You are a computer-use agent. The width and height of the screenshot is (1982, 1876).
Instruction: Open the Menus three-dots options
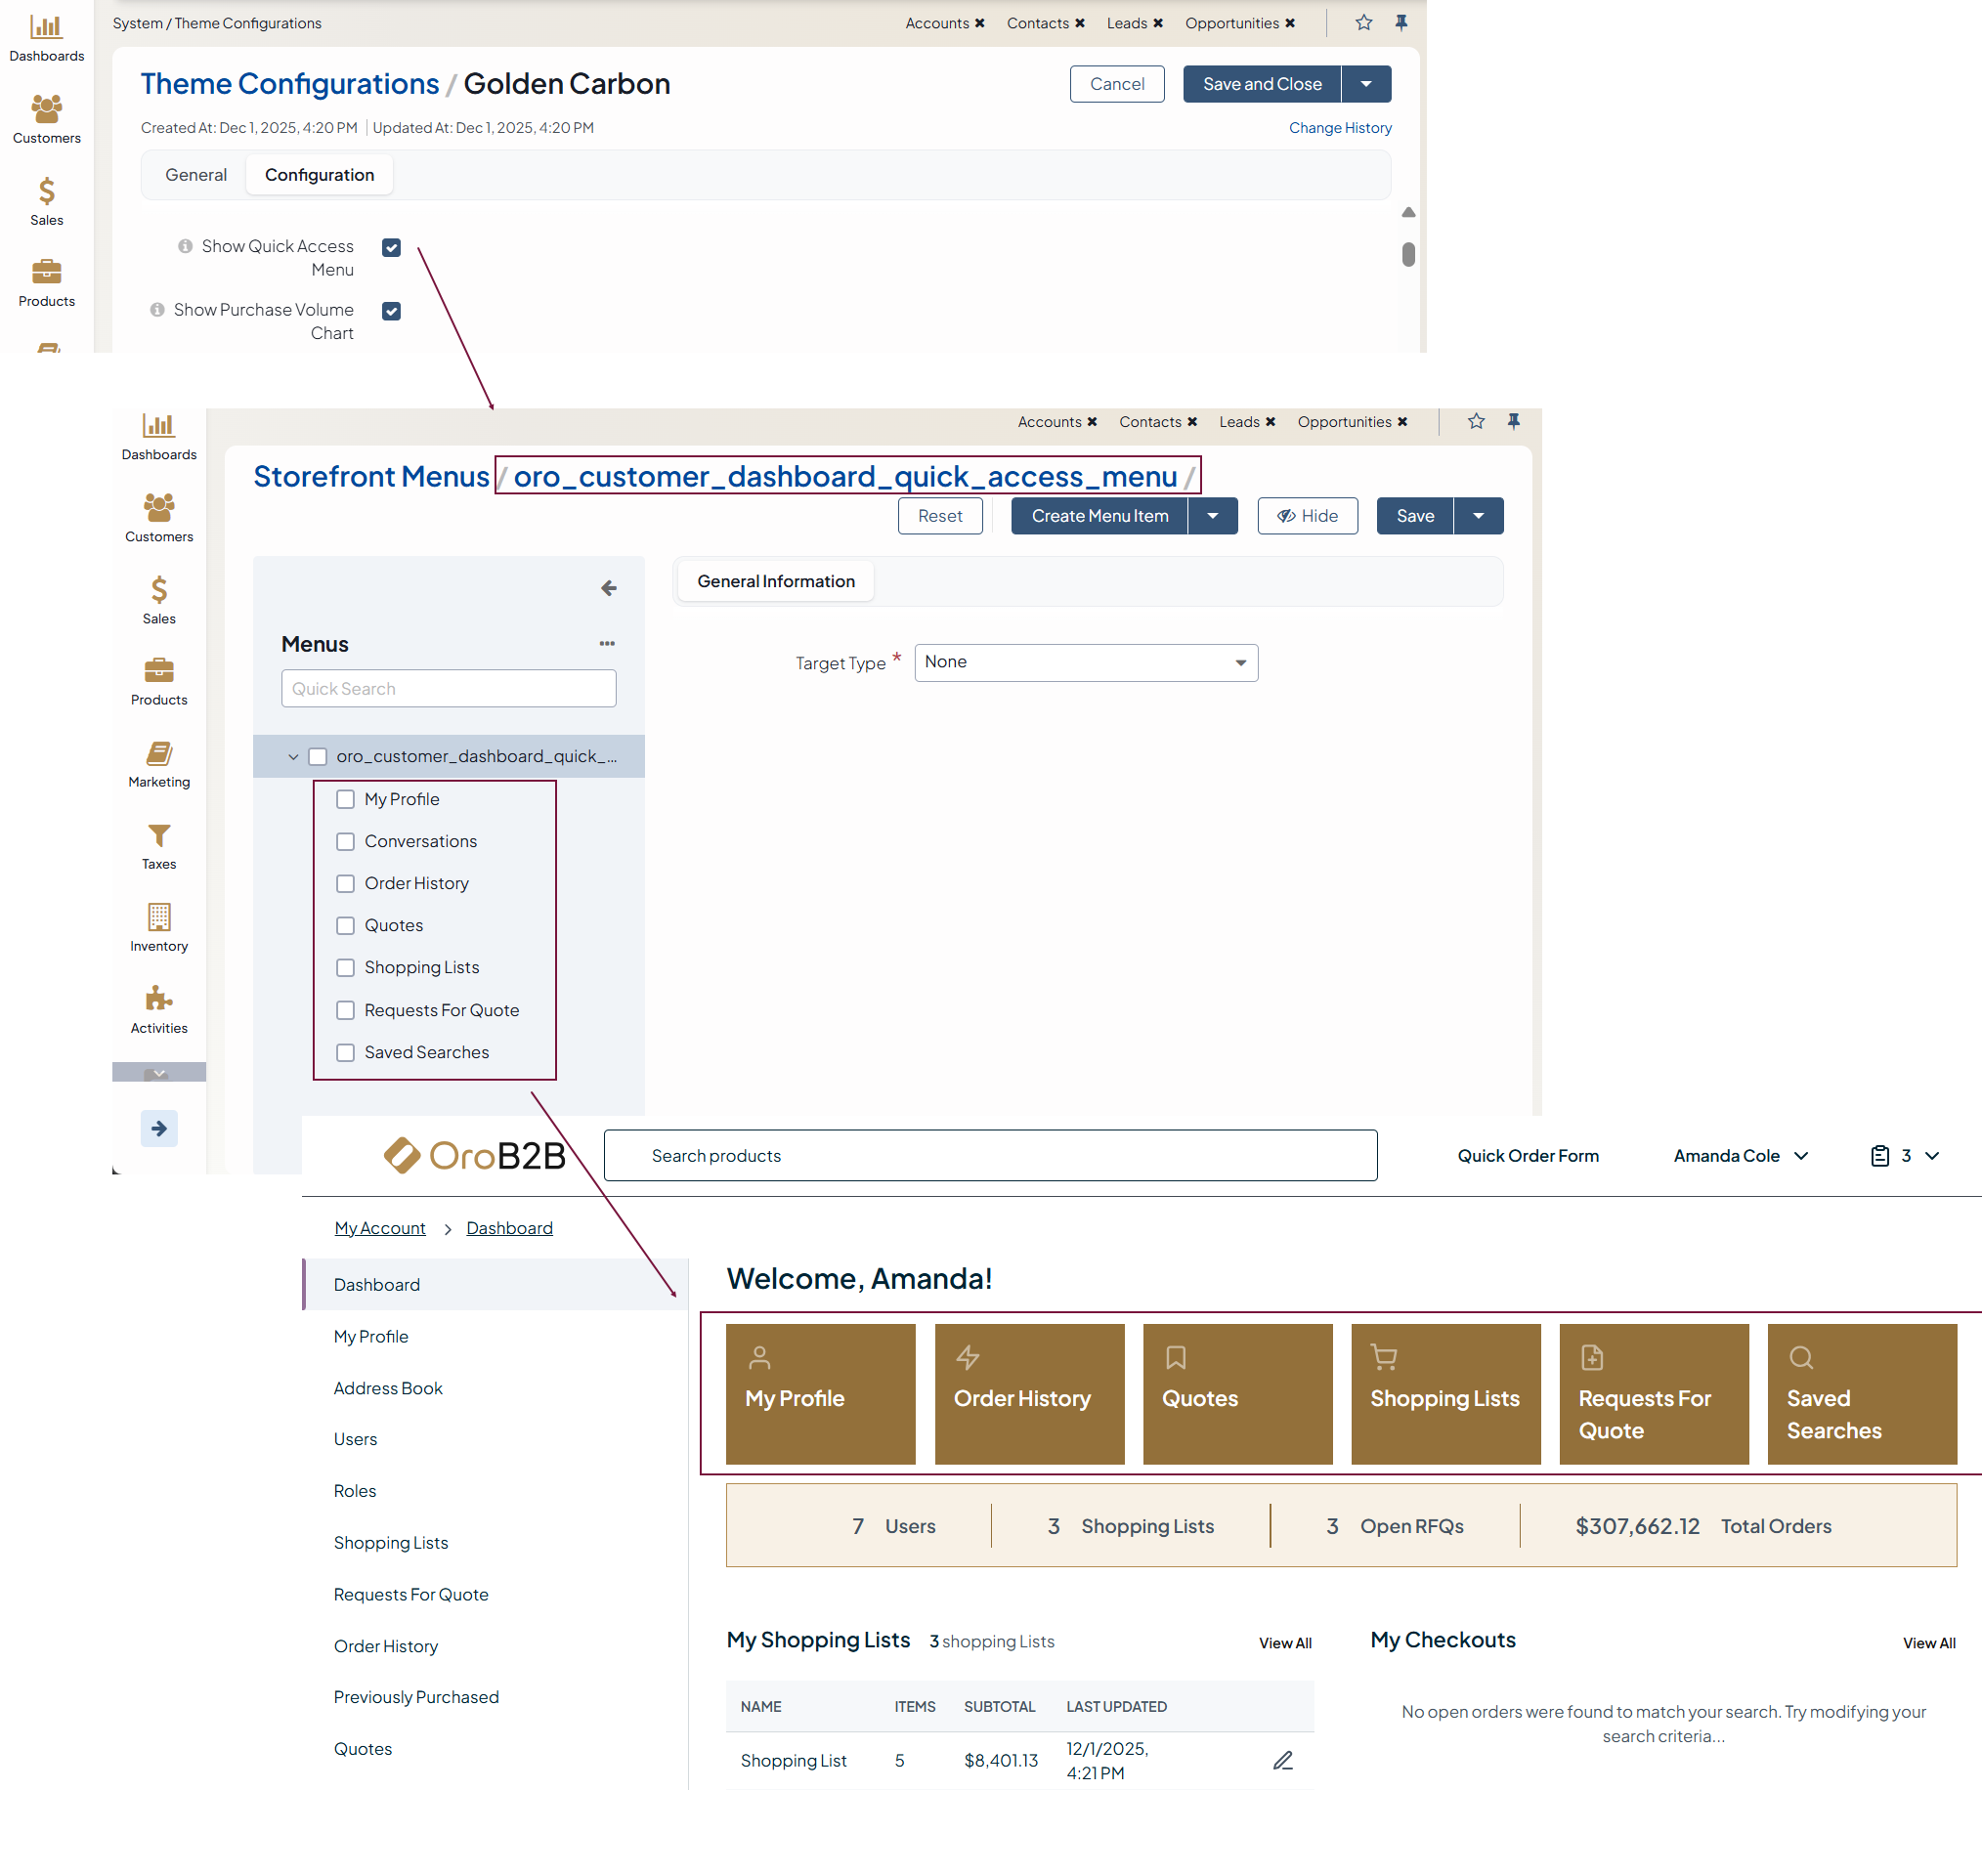tap(607, 644)
